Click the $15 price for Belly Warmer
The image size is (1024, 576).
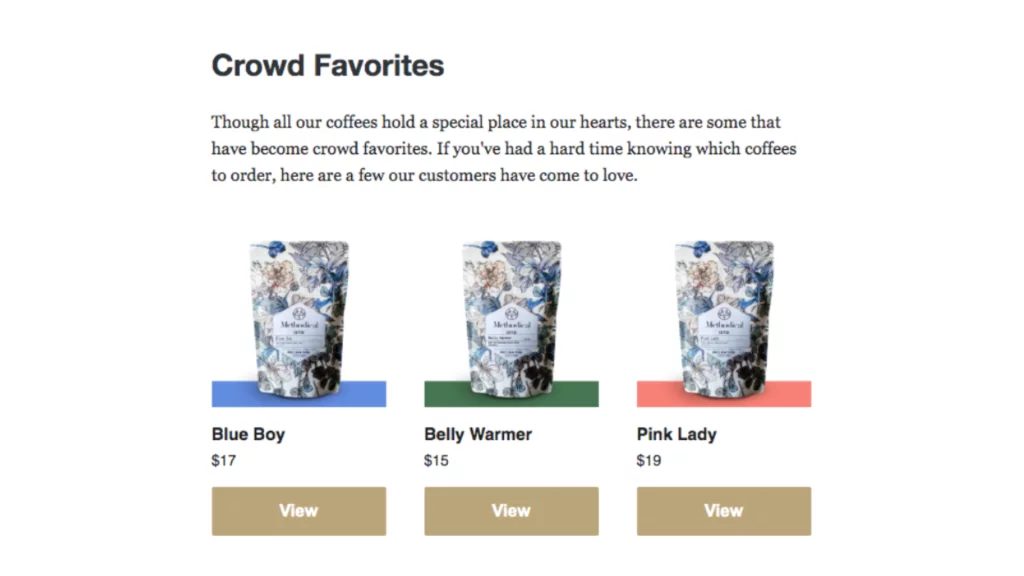click(x=436, y=460)
